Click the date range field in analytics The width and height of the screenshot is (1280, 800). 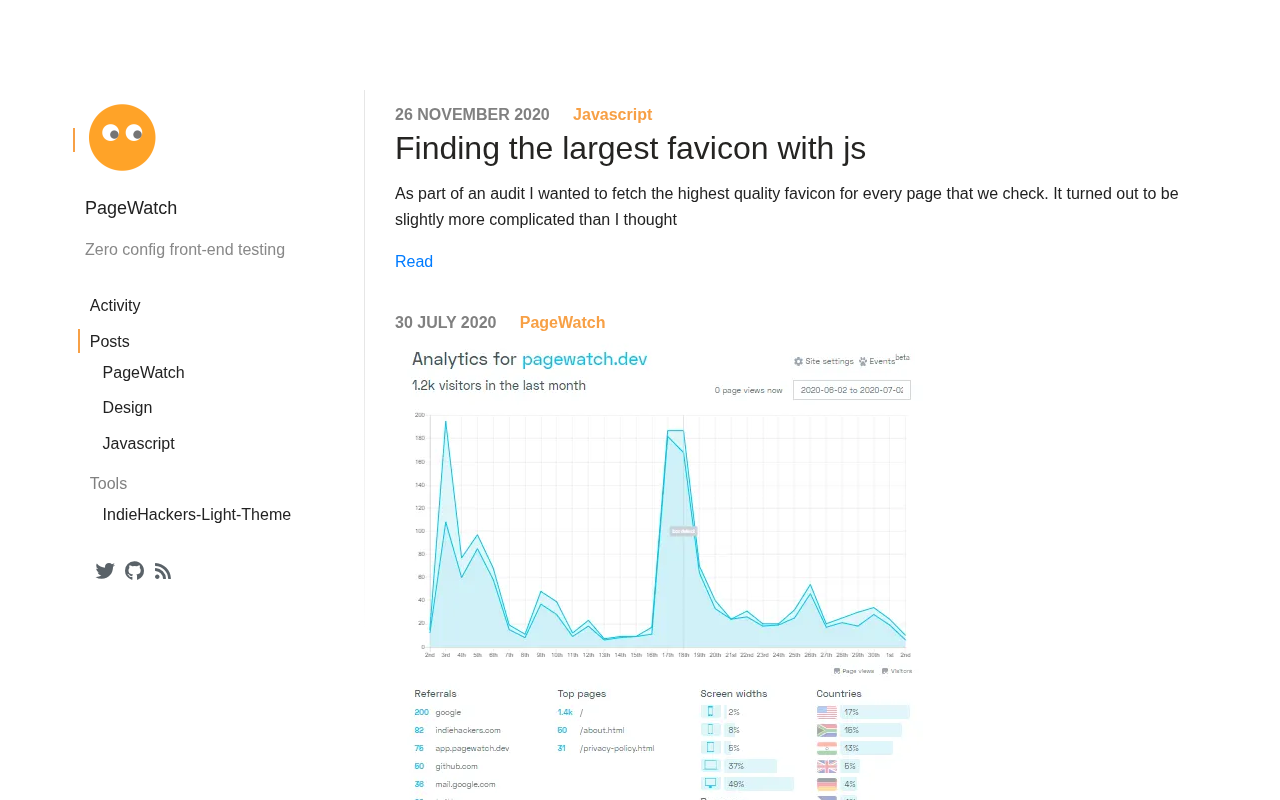click(851, 390)
